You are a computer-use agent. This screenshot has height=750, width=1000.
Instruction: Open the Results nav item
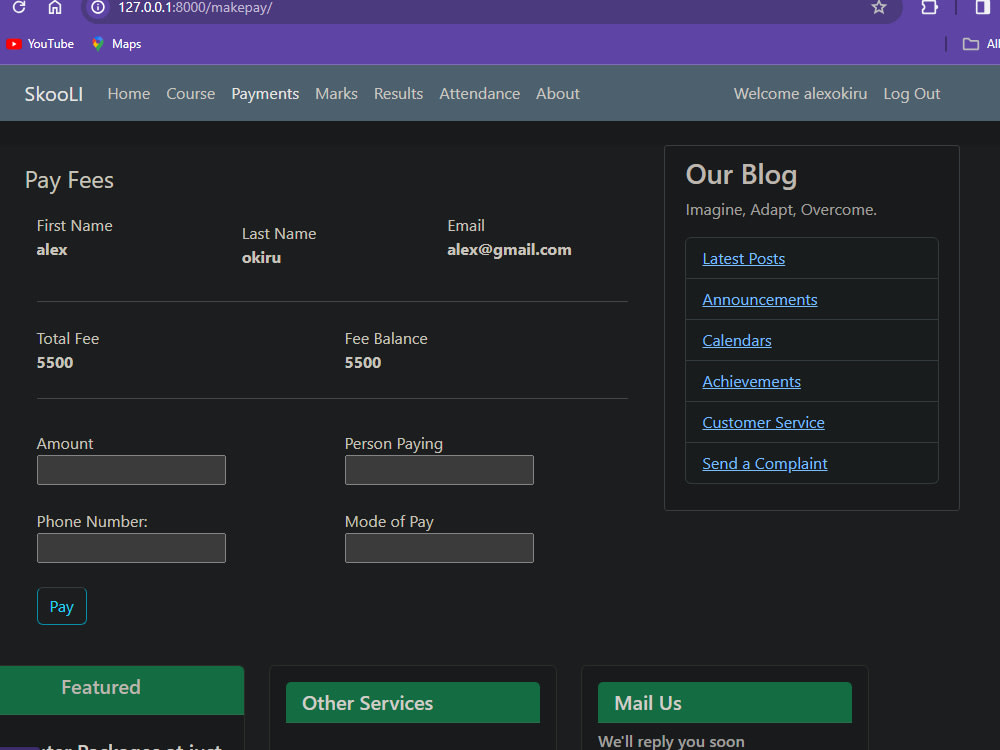point(399,94)
